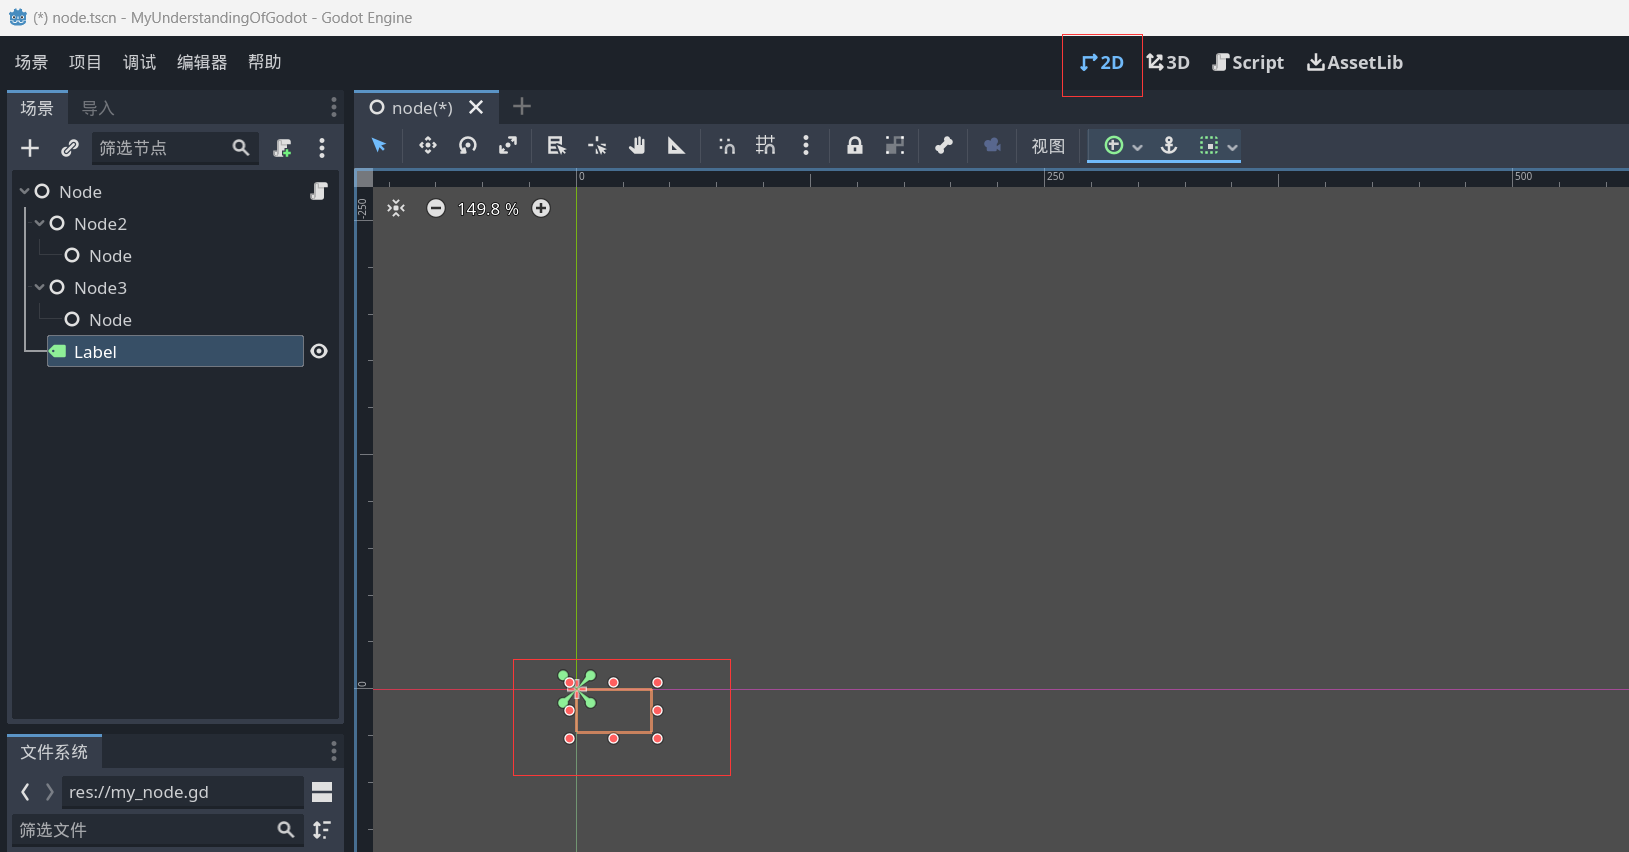Viewport: 1629px width, 852px height.
Task: Open the AssetLib workspace
Action: click(1355, 62)
